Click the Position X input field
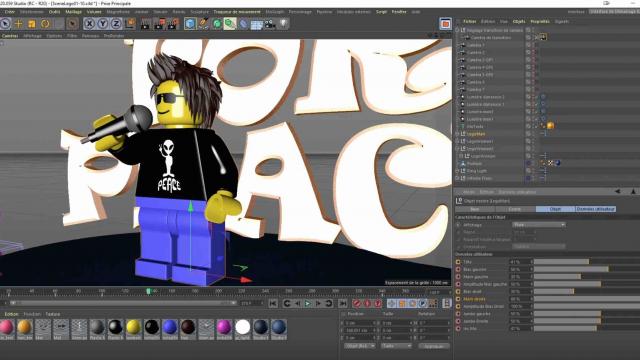This screenshot has height=360, width=640. pos(361,323)
